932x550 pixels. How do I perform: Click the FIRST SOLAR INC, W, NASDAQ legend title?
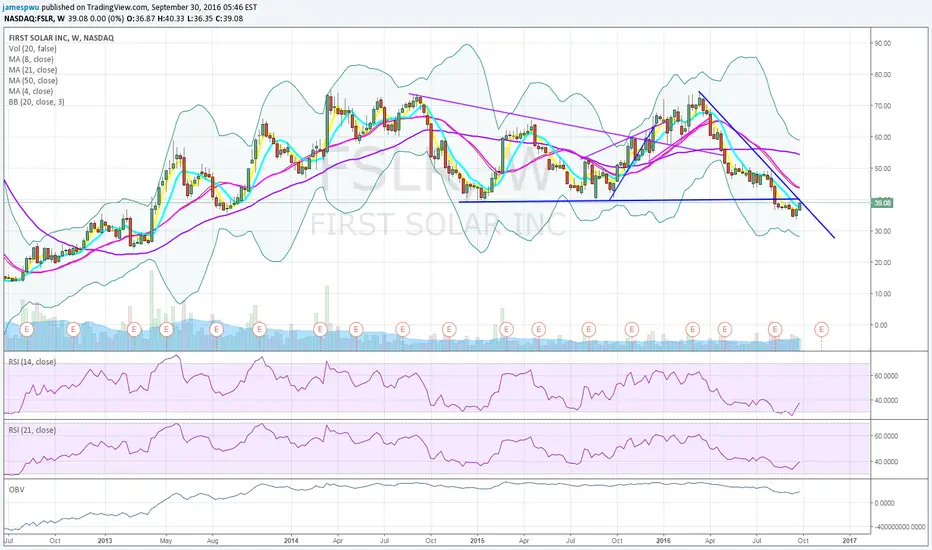coord(61,38)
